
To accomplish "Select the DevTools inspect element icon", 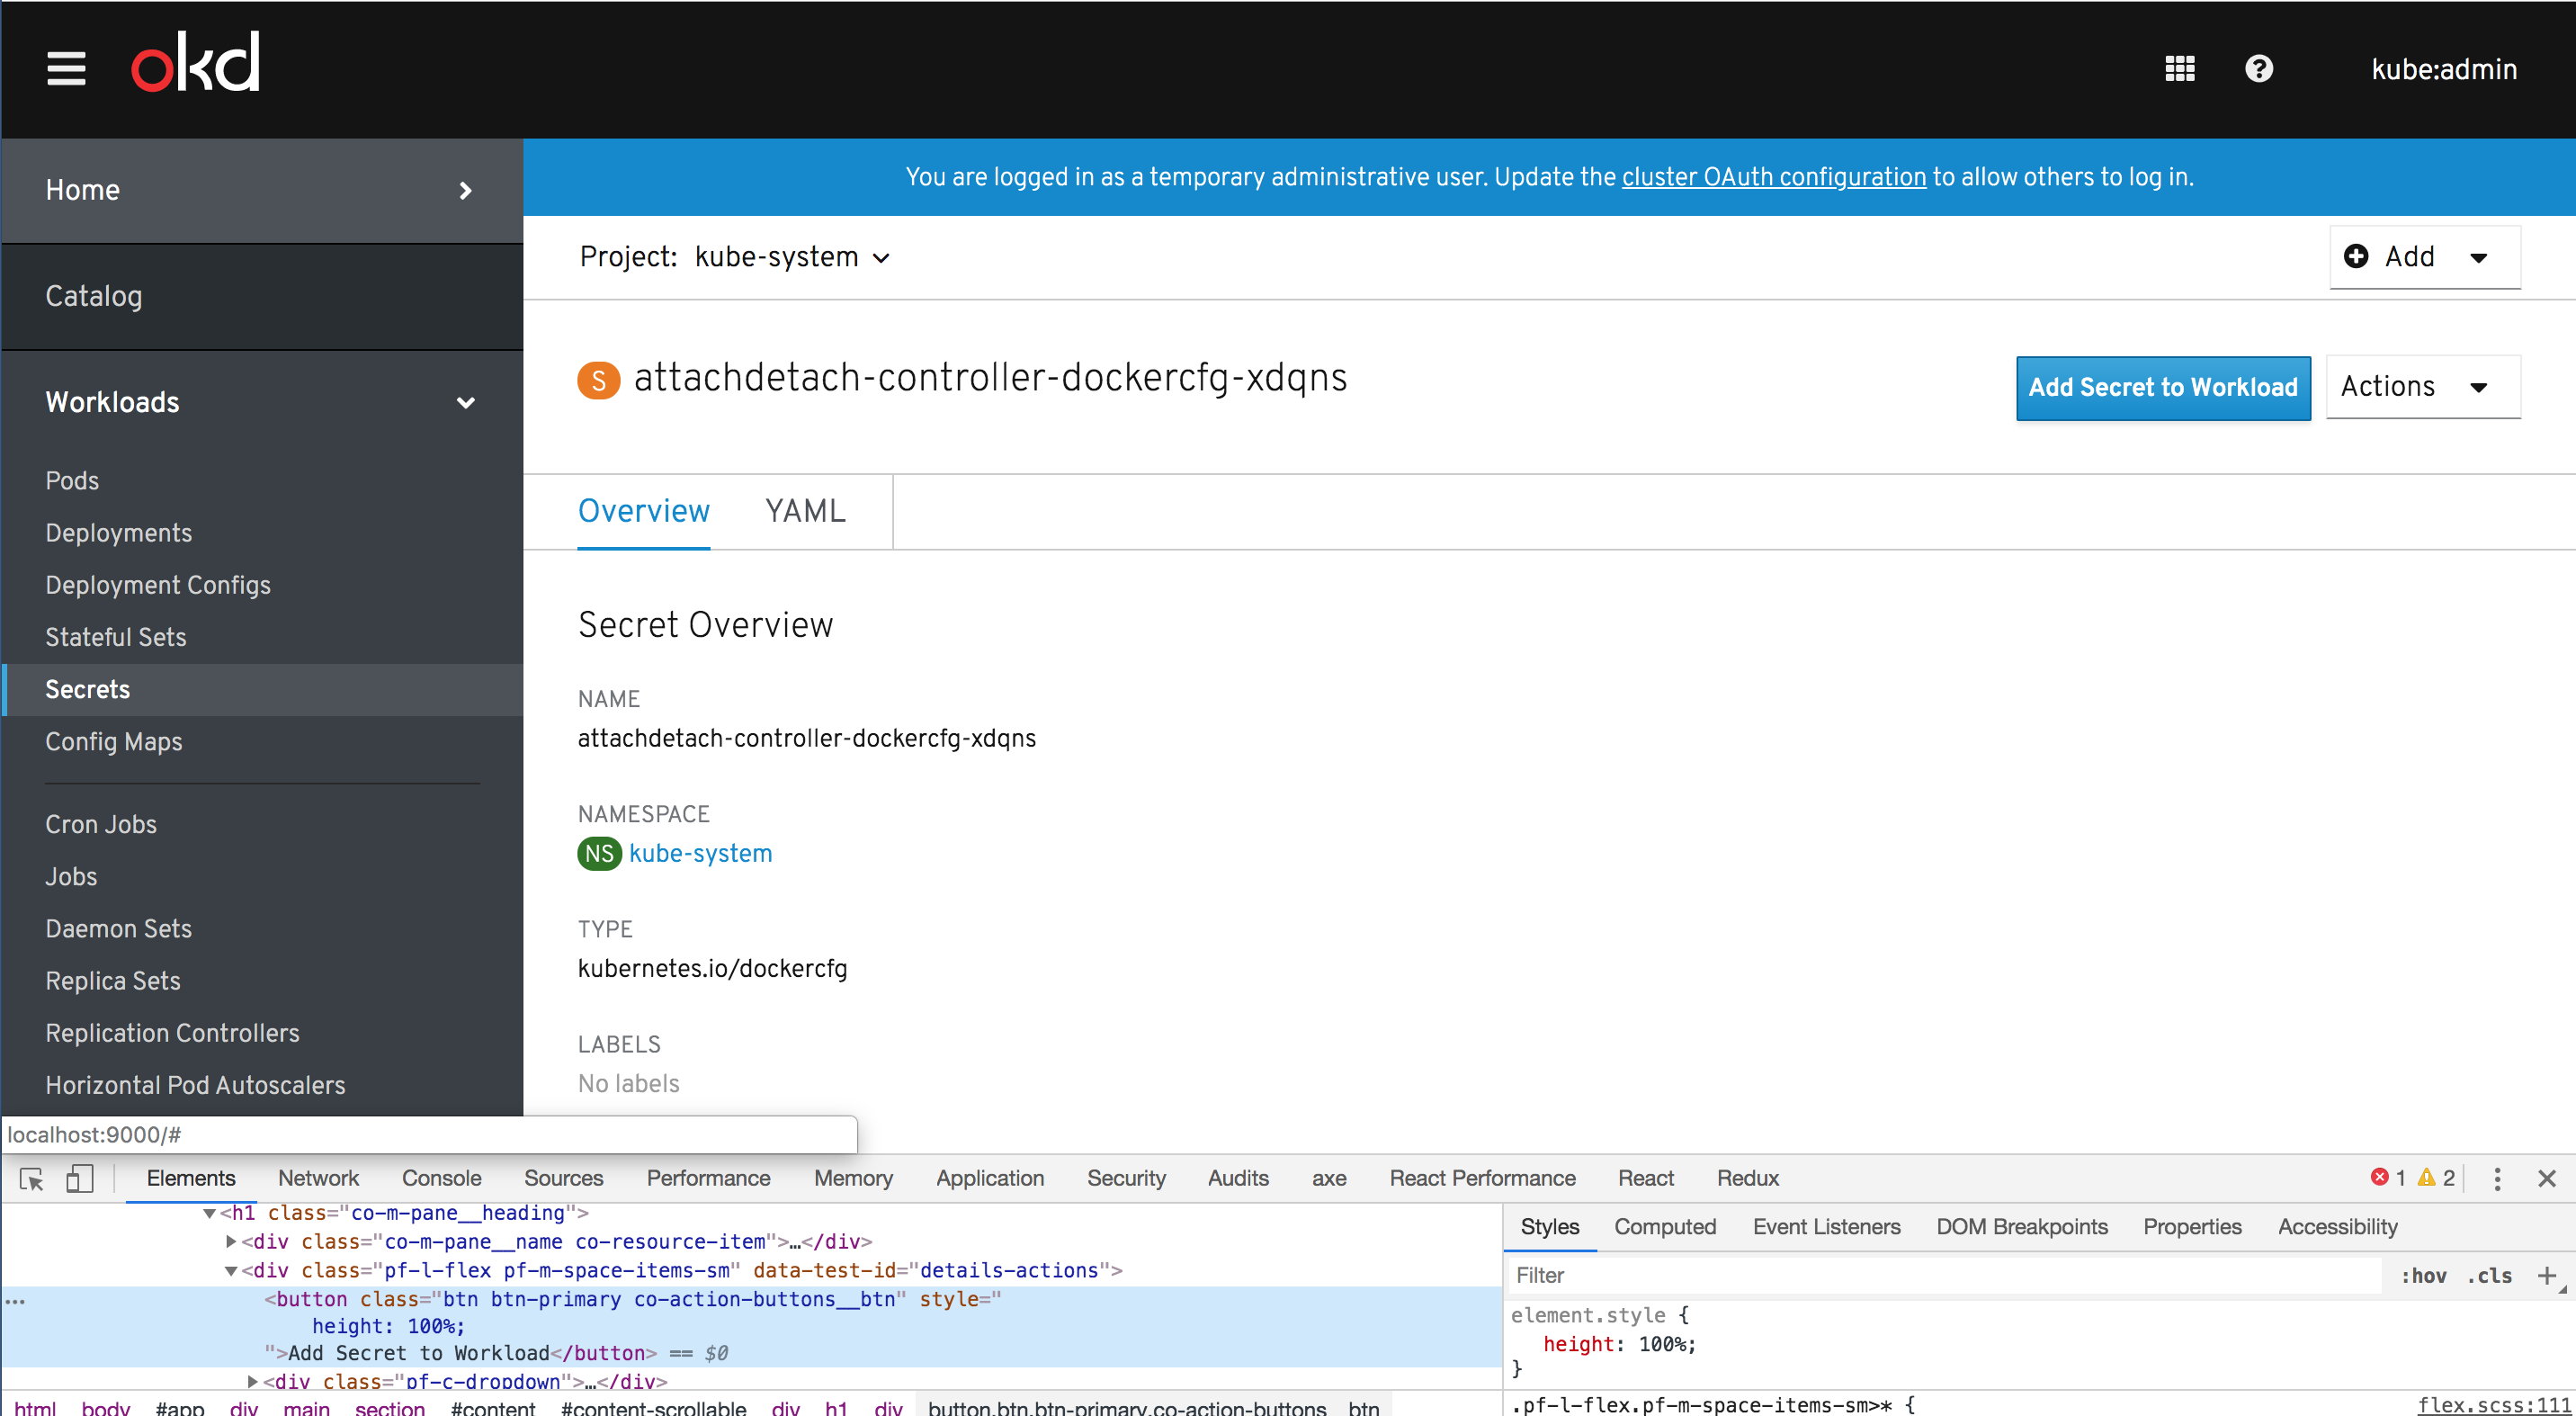I will pyautogui.click(x=31, y=1179).
